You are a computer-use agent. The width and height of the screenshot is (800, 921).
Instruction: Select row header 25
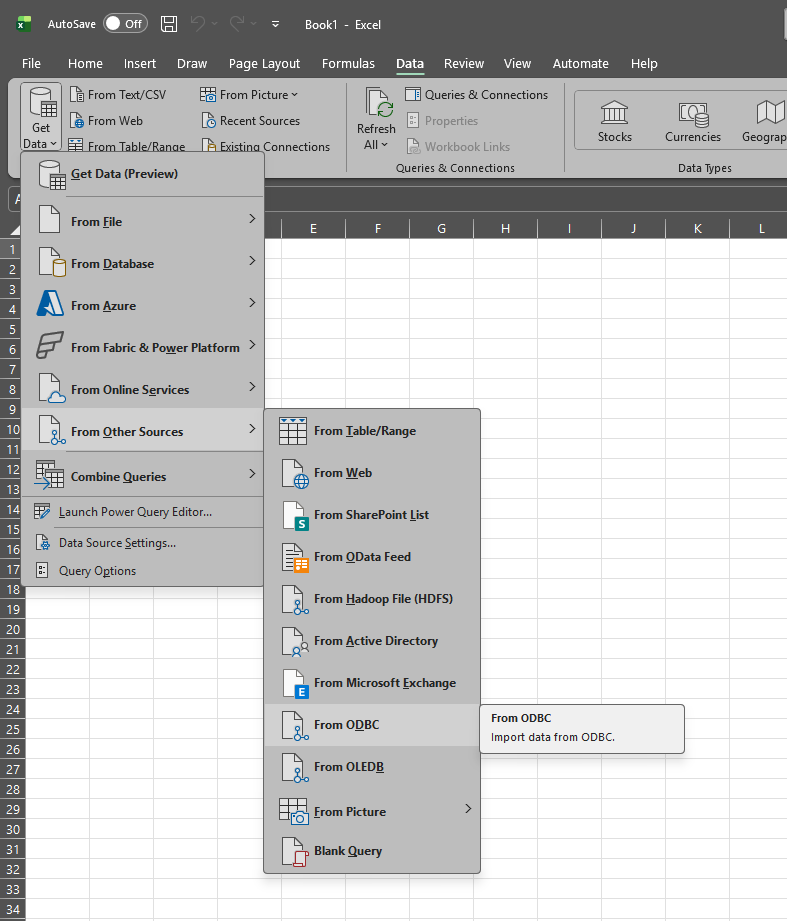click(12, 730)
